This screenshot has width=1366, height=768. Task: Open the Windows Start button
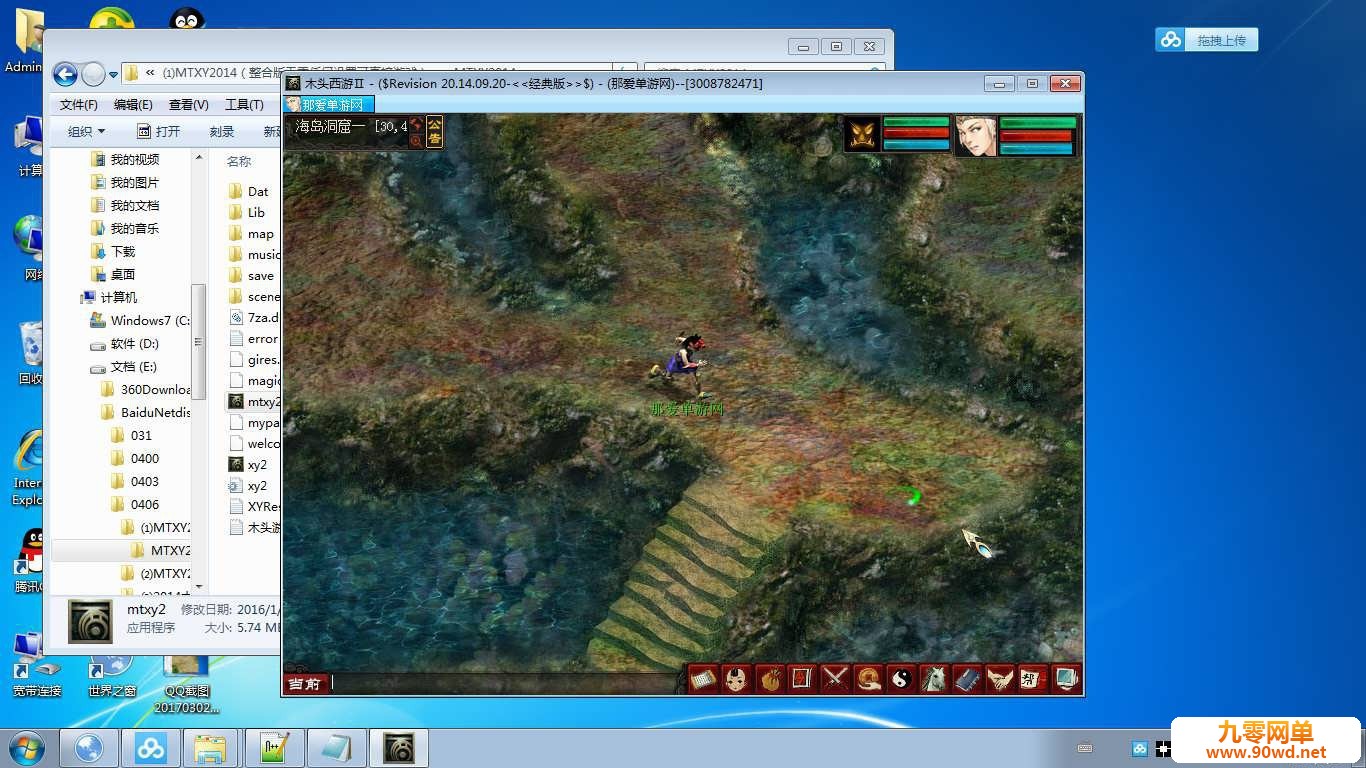click(x=27, y=748)
